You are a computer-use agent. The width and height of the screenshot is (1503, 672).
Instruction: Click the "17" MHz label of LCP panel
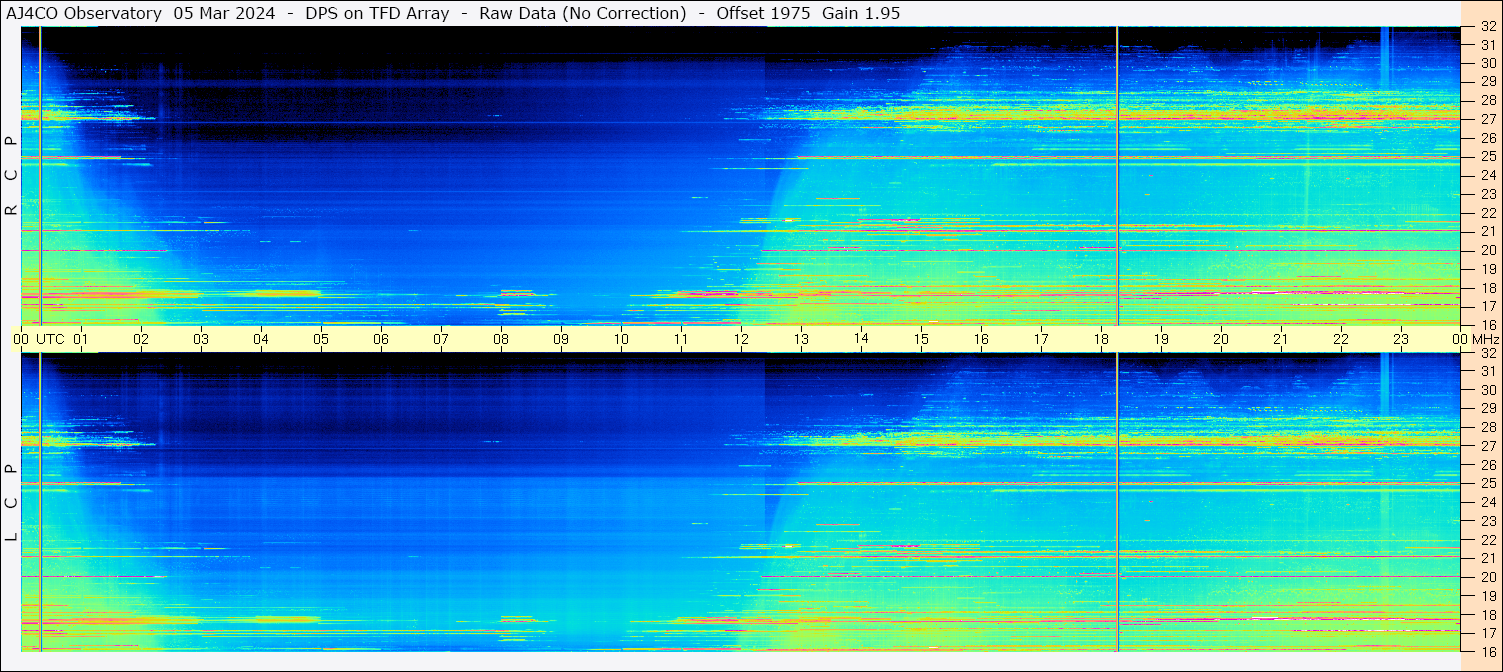(x=1487, y=633)
